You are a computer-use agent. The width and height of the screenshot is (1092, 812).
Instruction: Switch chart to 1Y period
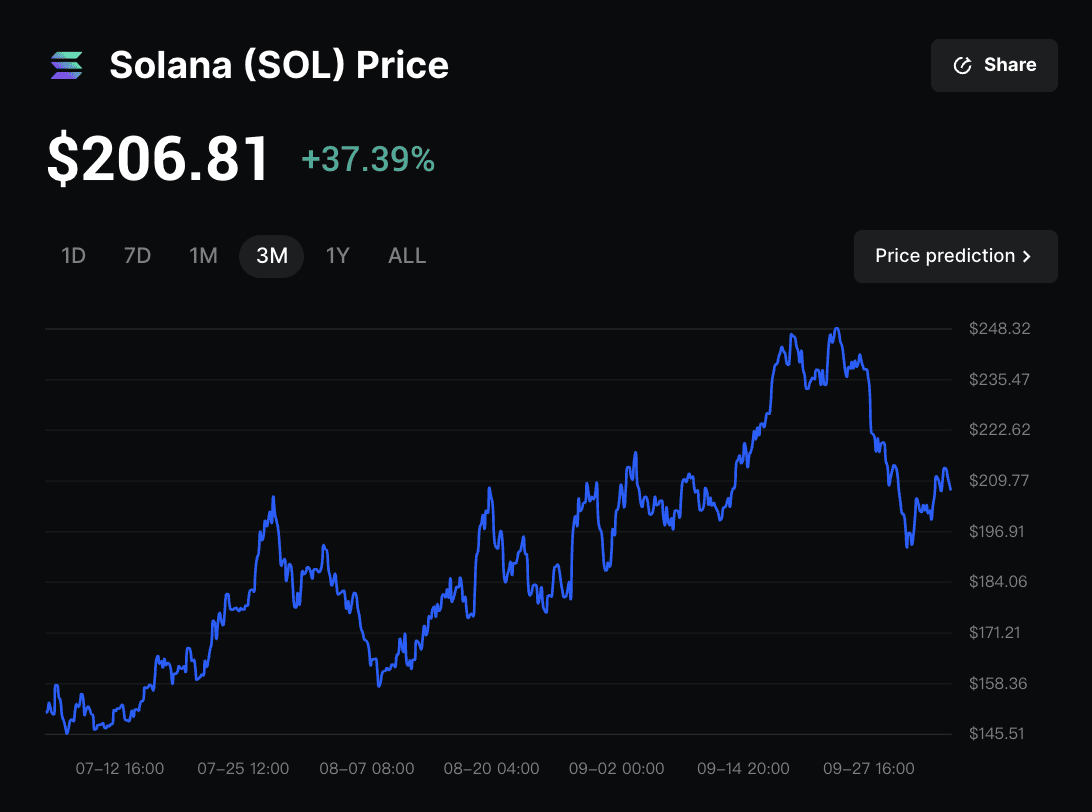click(x=338, y=256)
